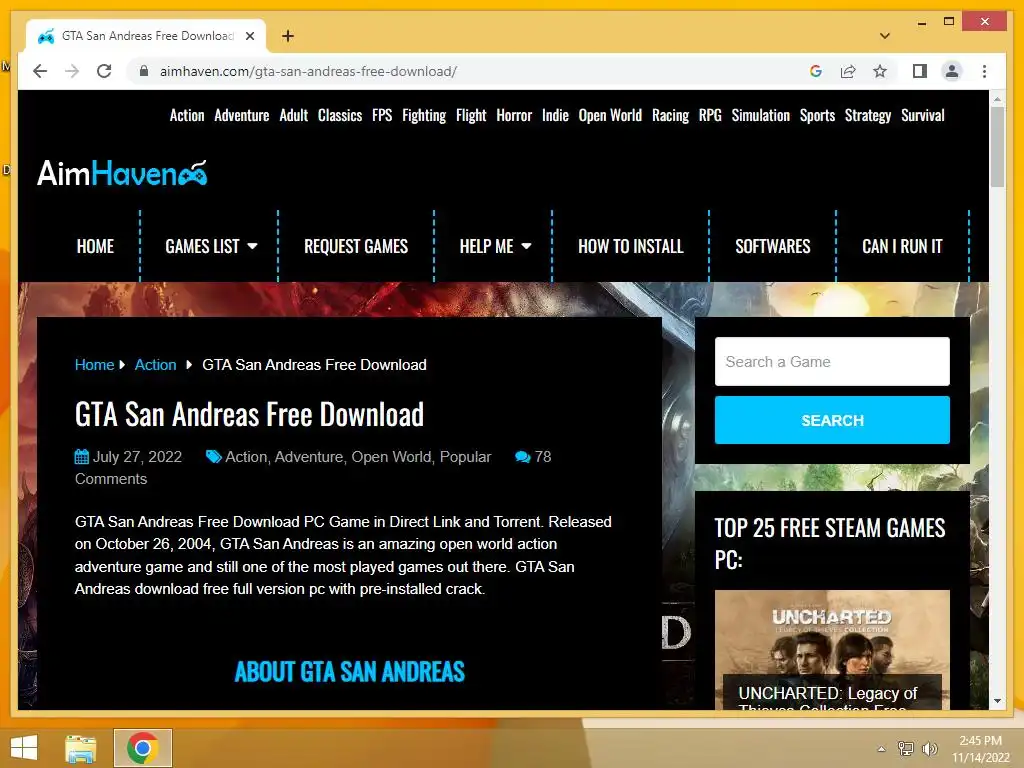Select the Simulation category
The height and width of the screenshot is (768, 1024).
coord(761,116)
